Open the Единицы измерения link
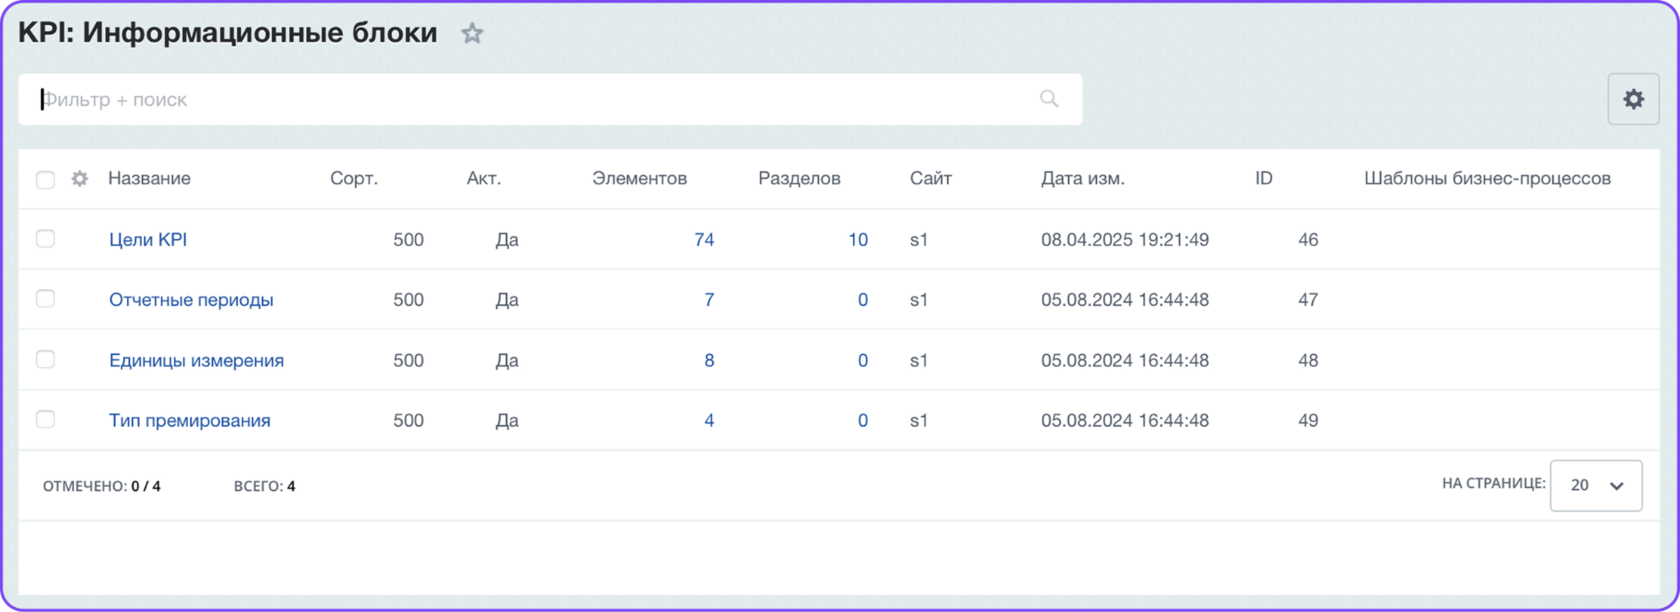1680x612 pixels. coord(196,361)
